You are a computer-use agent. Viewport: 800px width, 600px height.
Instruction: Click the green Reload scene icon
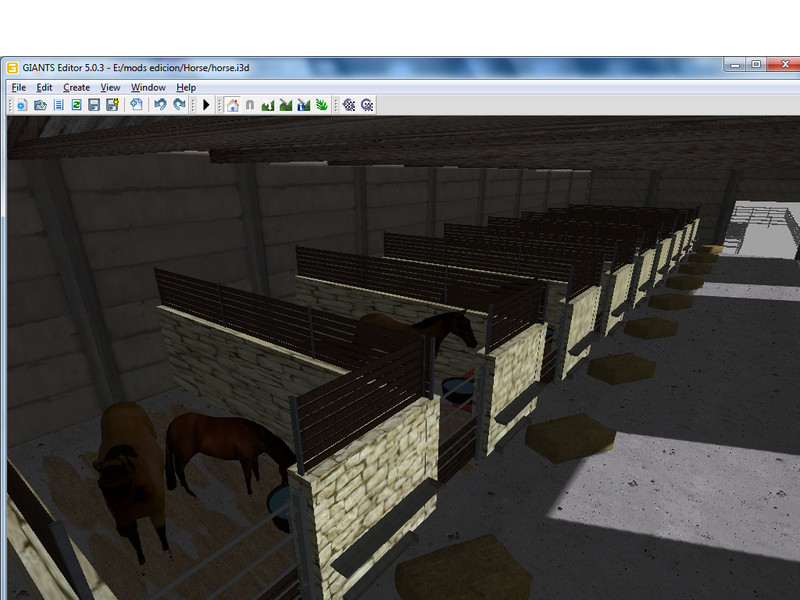[x=76, y=104]
